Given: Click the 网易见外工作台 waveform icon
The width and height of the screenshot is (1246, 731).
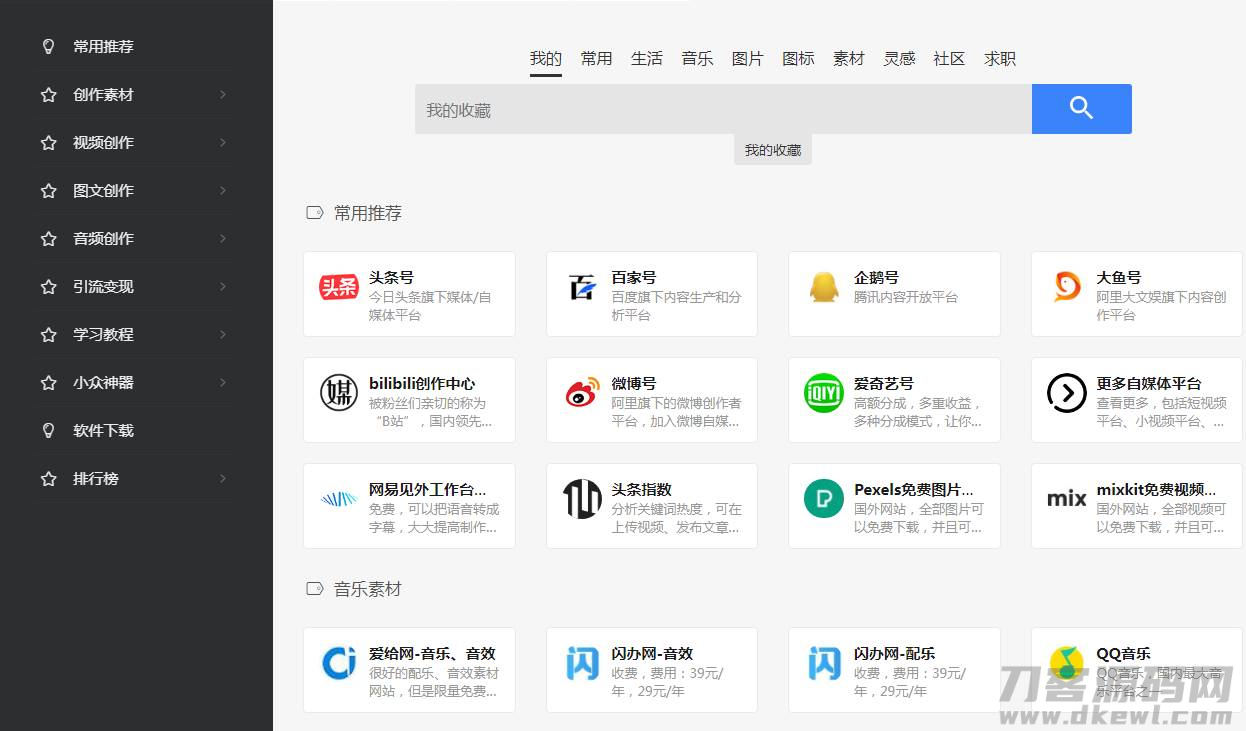Looking at the screenshot, I should coord(339,499).
